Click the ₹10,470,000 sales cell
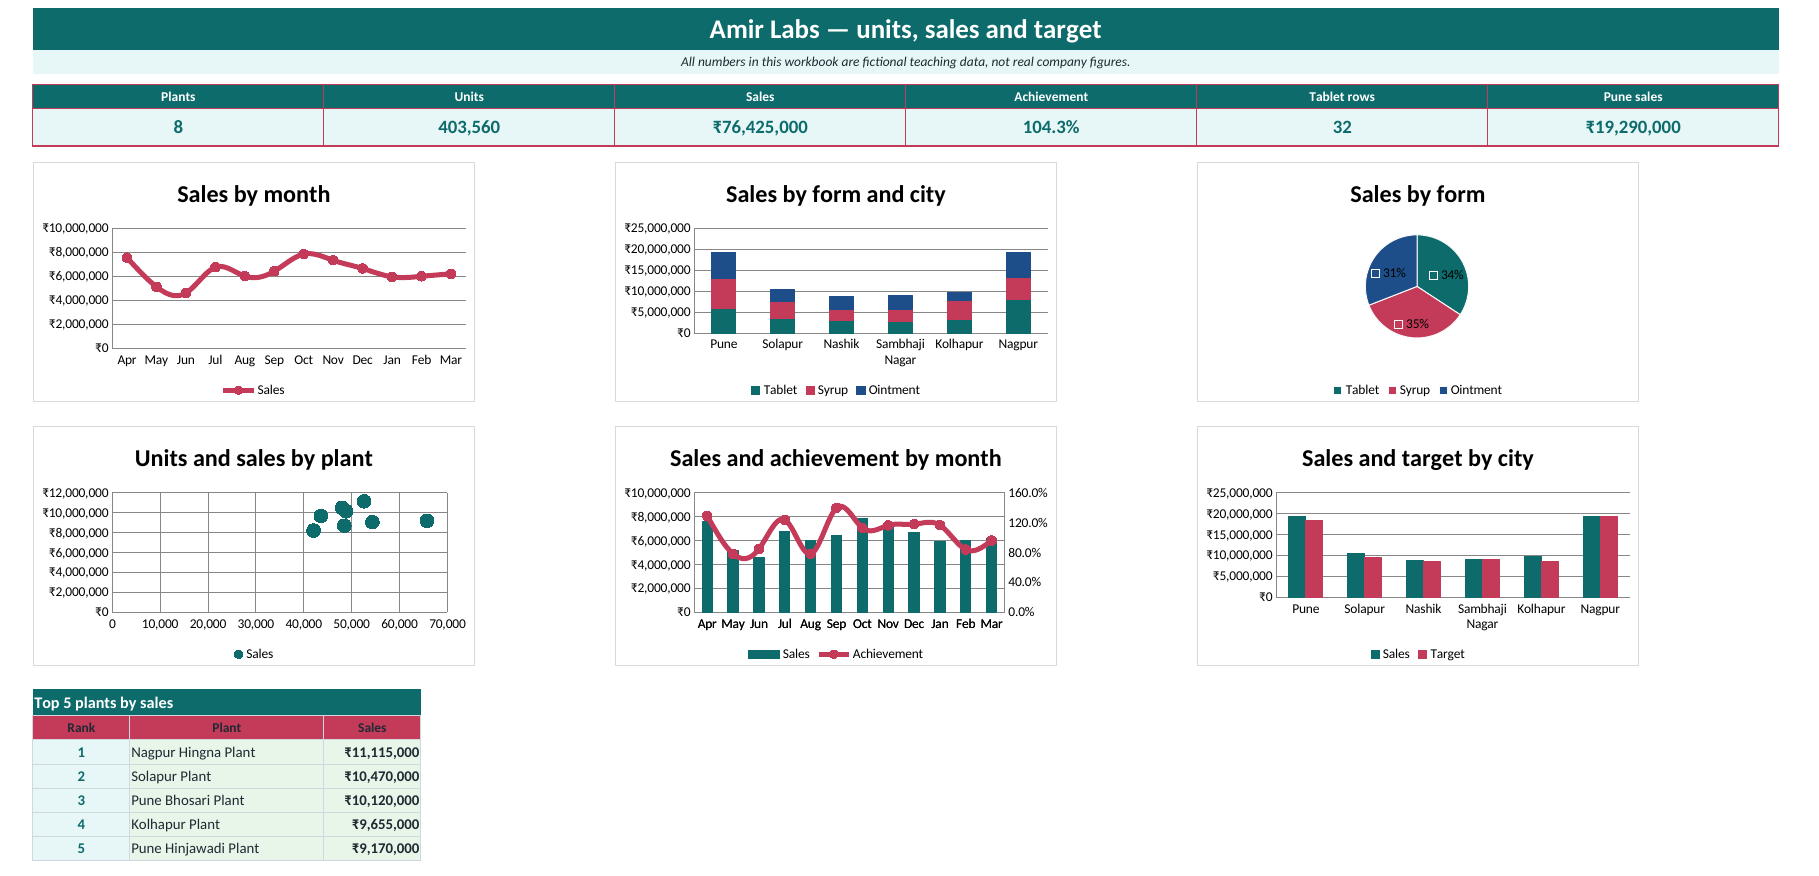 [372, 776]
